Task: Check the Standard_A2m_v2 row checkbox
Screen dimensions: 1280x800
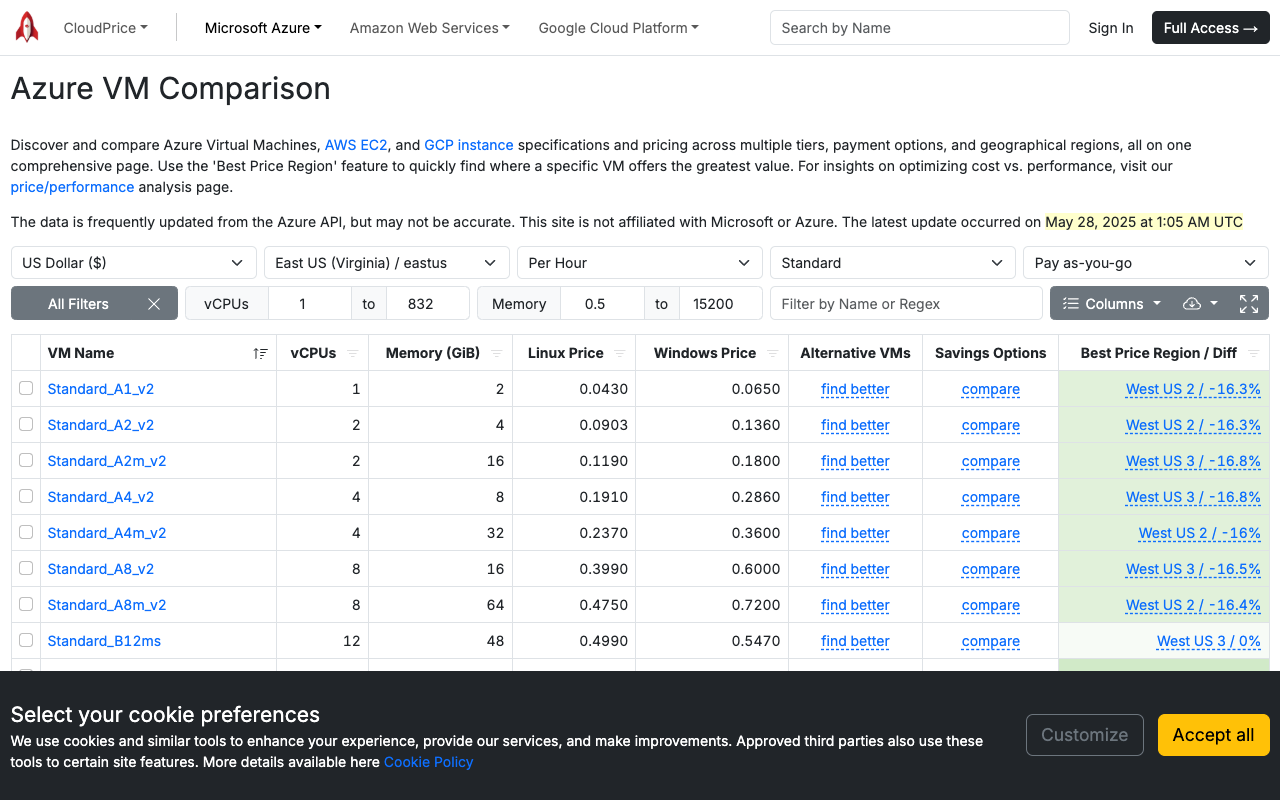Action: [x=26, y=460]
